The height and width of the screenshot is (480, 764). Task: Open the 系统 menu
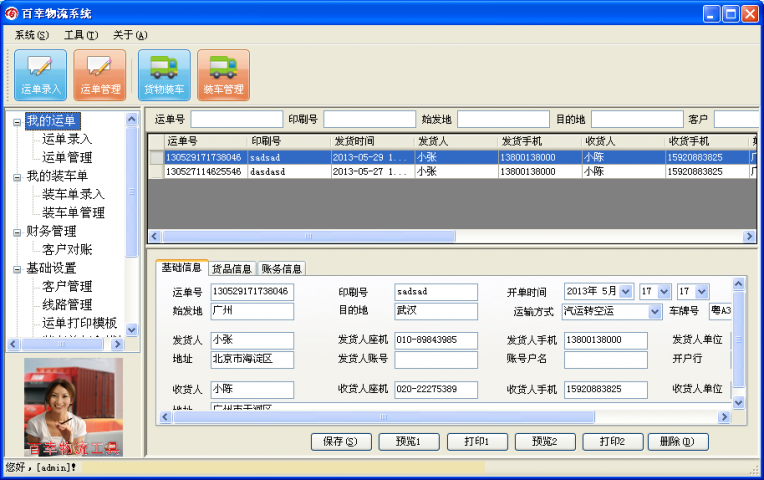click(x=31, y=35)
